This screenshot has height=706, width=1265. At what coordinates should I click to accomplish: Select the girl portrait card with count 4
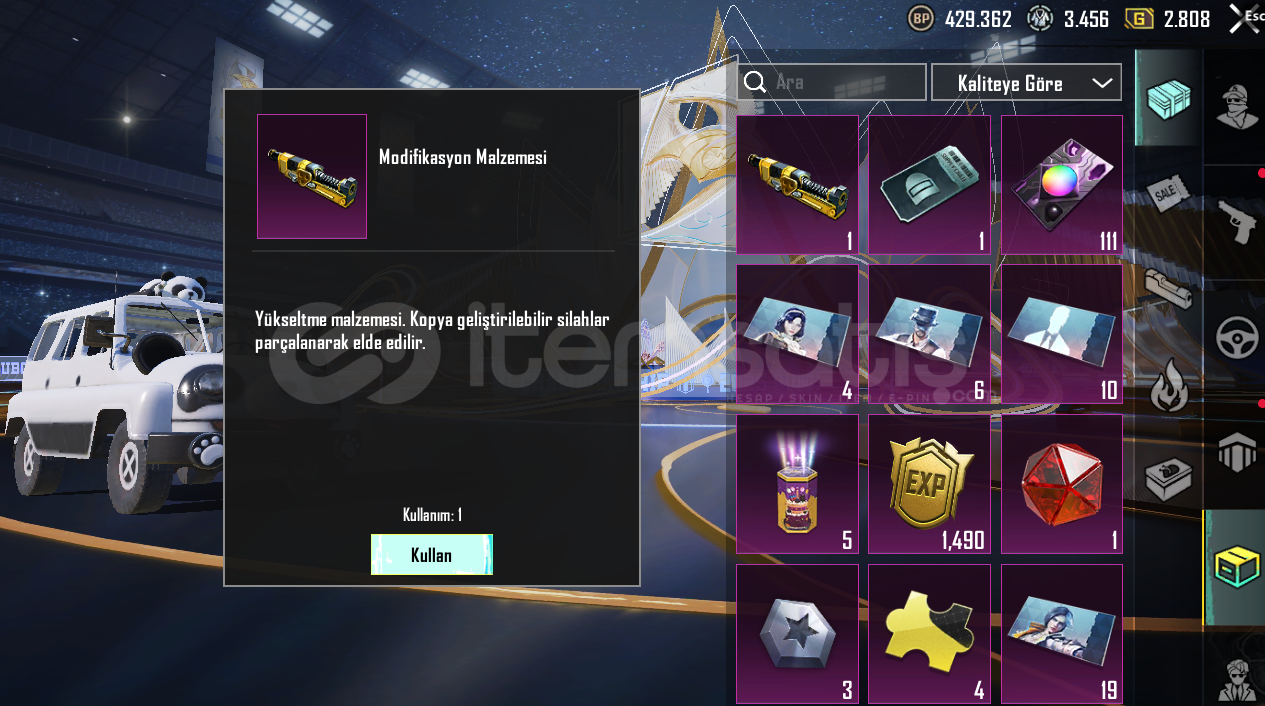point(797,334)
